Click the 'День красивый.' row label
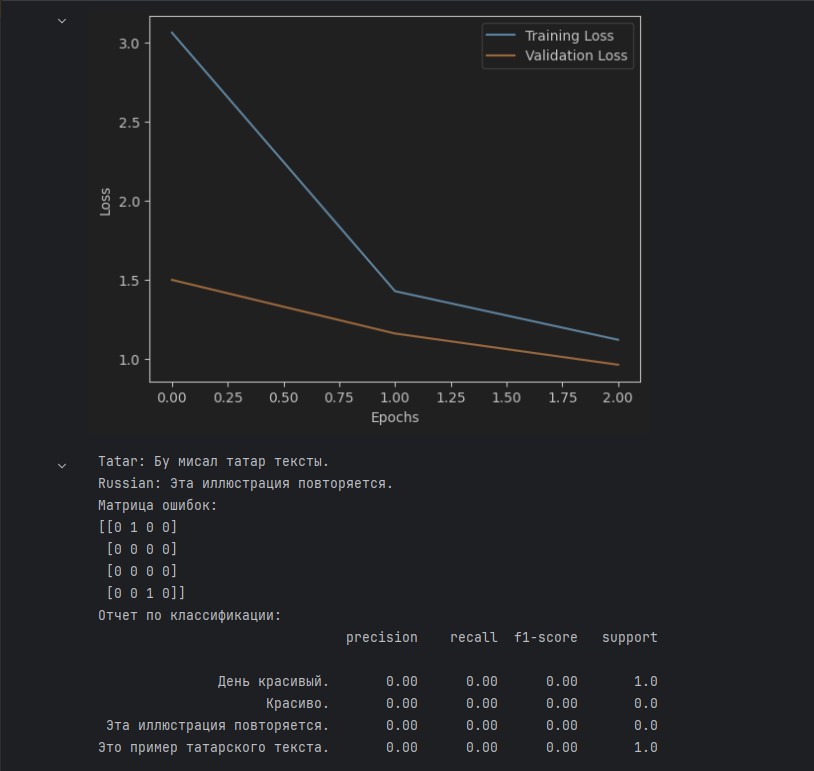814x771 pixels. pyautogui.click(x=274, y=682)
